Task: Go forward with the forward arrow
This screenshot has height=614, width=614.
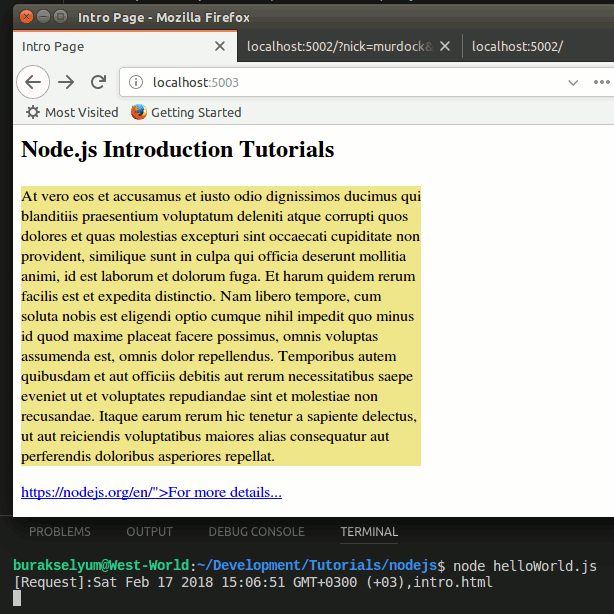Action: (66, 82)
